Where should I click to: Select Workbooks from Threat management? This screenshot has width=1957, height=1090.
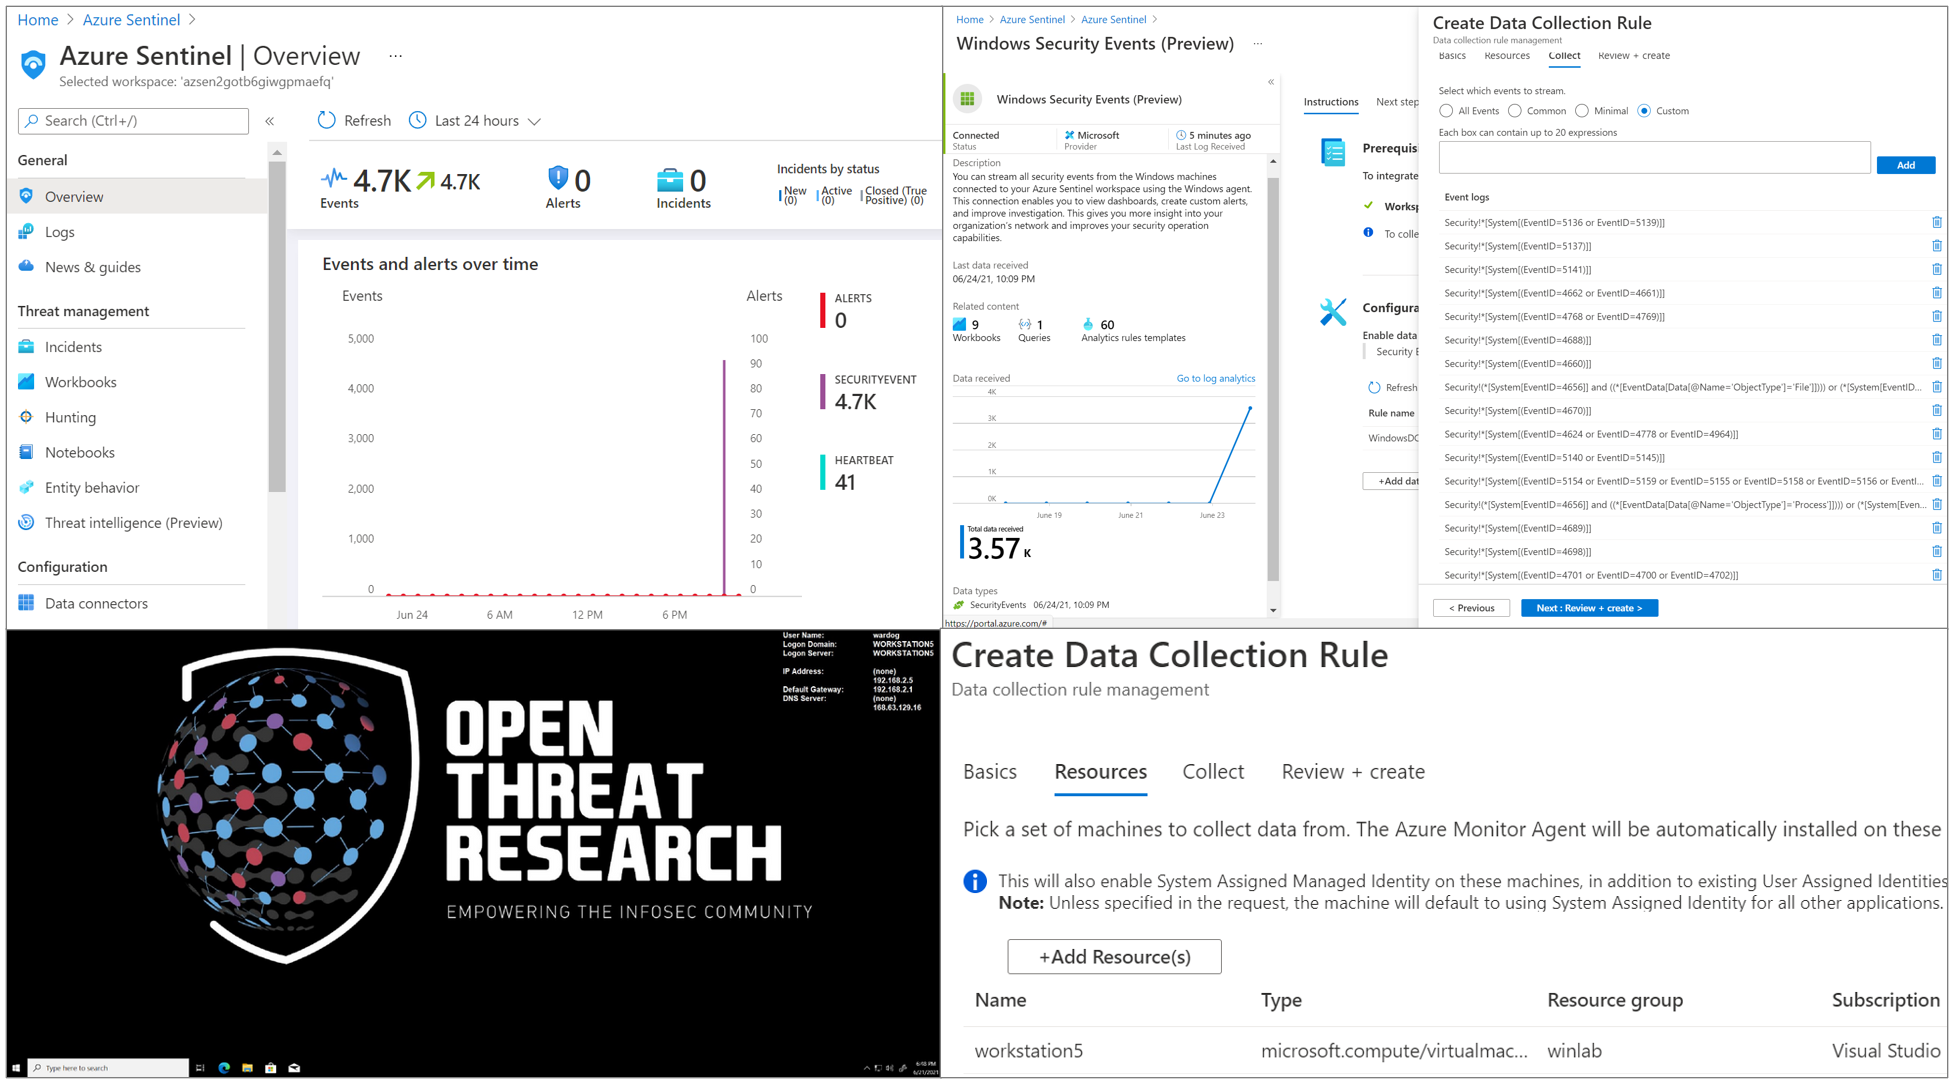click(x=80, y=381)
